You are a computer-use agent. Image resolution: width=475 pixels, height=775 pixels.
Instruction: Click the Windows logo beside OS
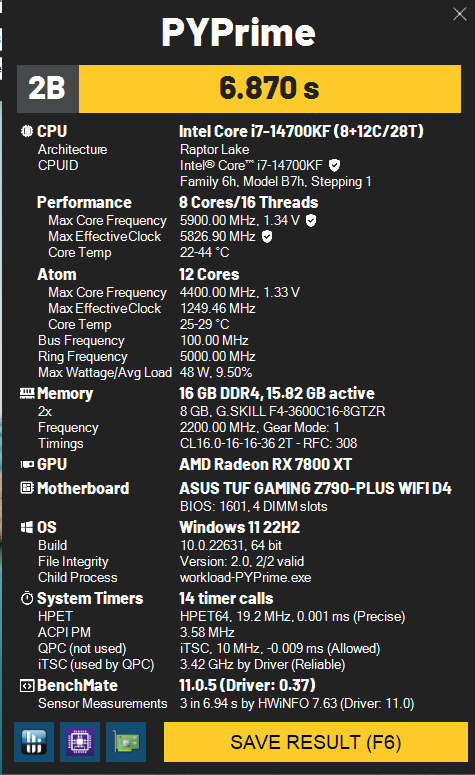pos(27,527)
